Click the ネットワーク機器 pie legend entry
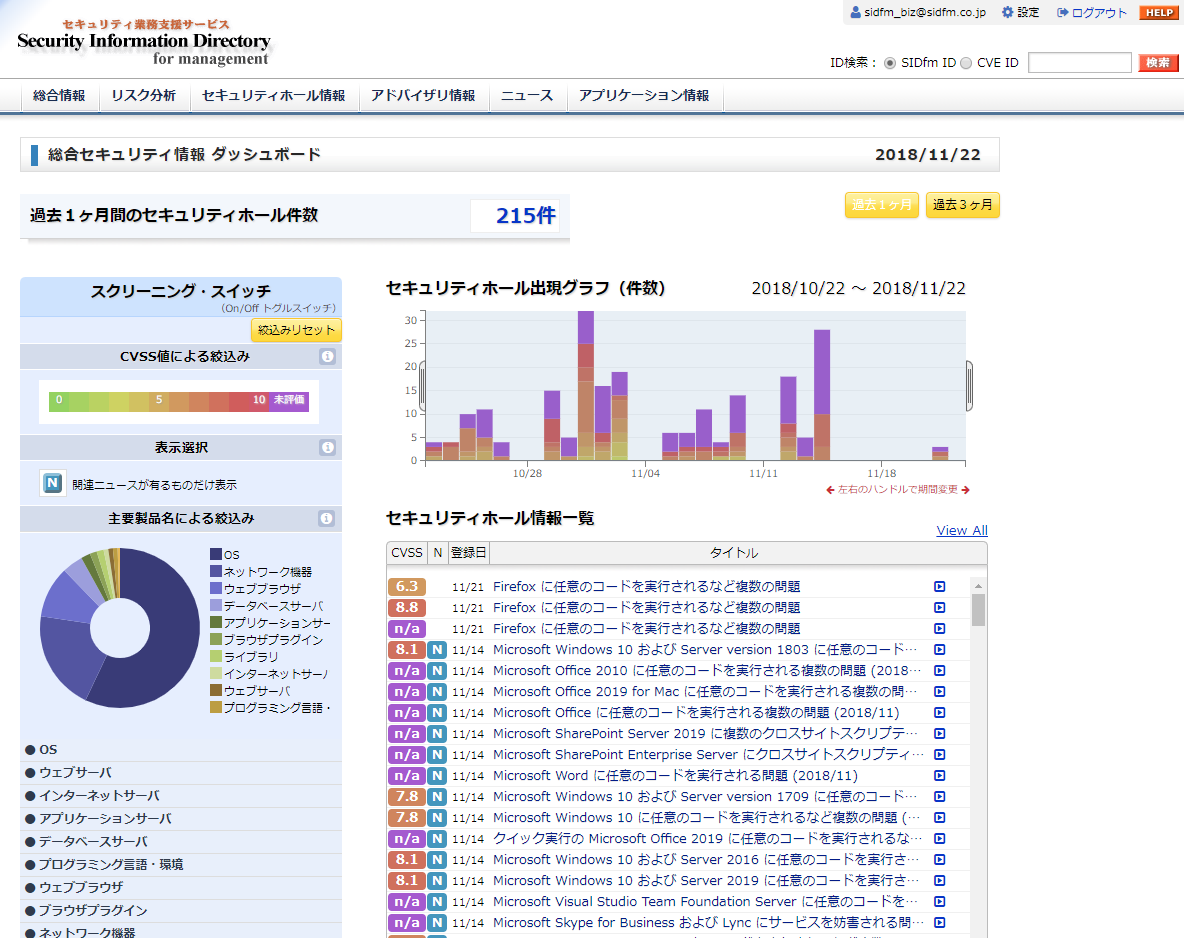This screenshot has width=1184, height=938. 261,572
